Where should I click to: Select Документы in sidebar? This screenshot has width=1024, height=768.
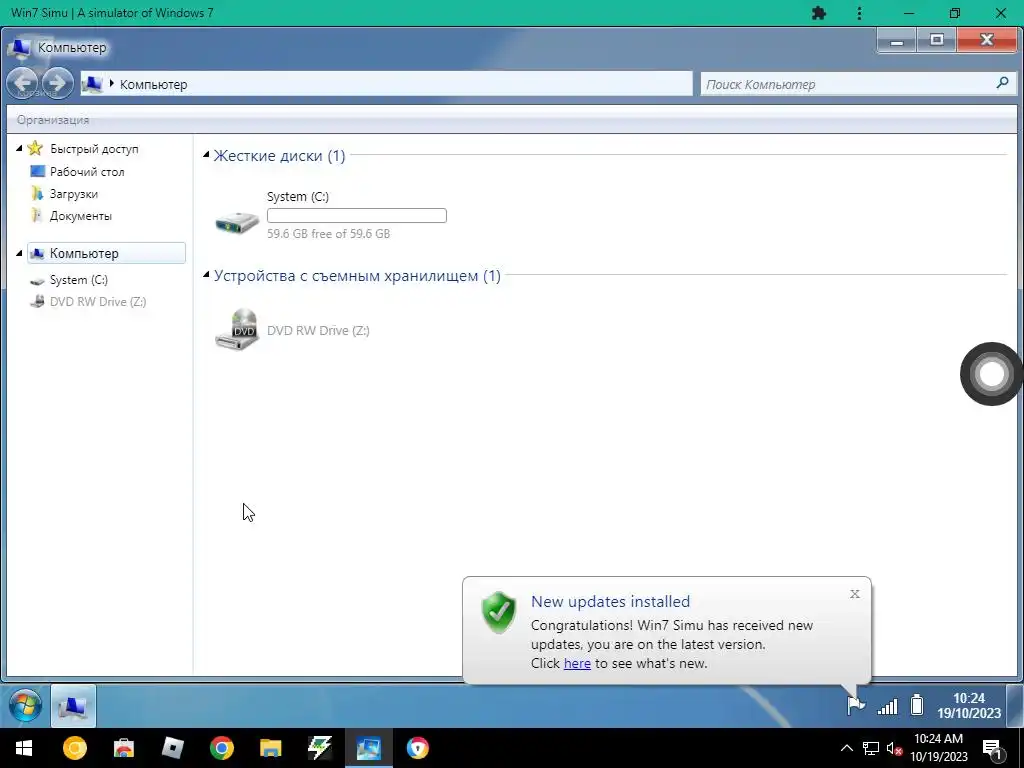[80, 216]
